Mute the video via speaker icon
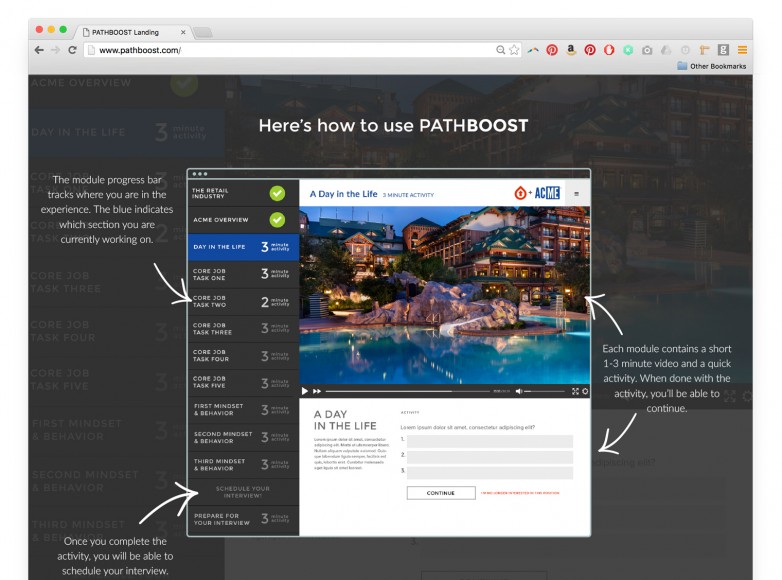 pos(518,391)
